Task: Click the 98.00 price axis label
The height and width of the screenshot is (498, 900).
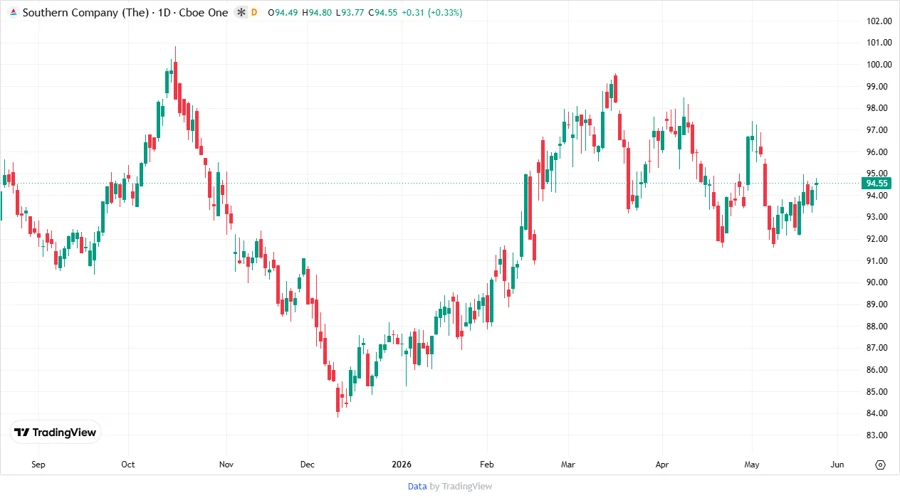Action: [879, 108]
